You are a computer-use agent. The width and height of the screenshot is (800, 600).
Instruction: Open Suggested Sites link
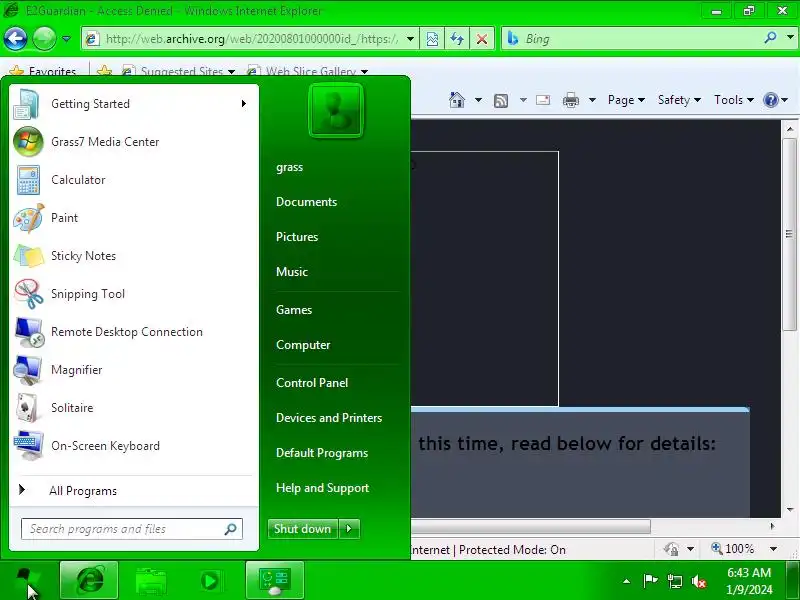point(178,71)
